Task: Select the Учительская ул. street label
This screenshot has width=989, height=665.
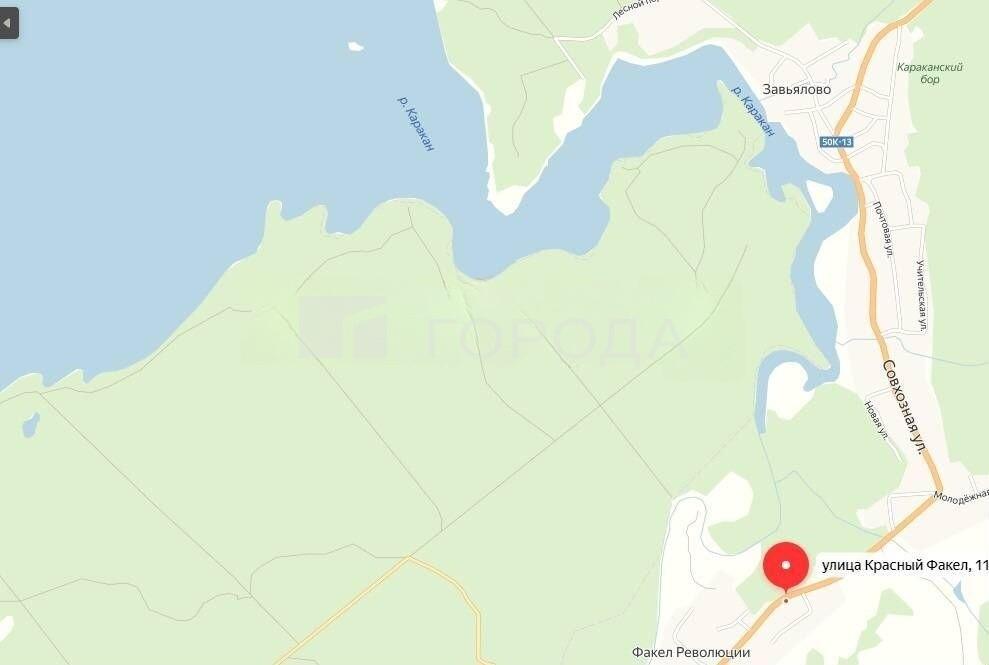Action: tap(922, 295)
